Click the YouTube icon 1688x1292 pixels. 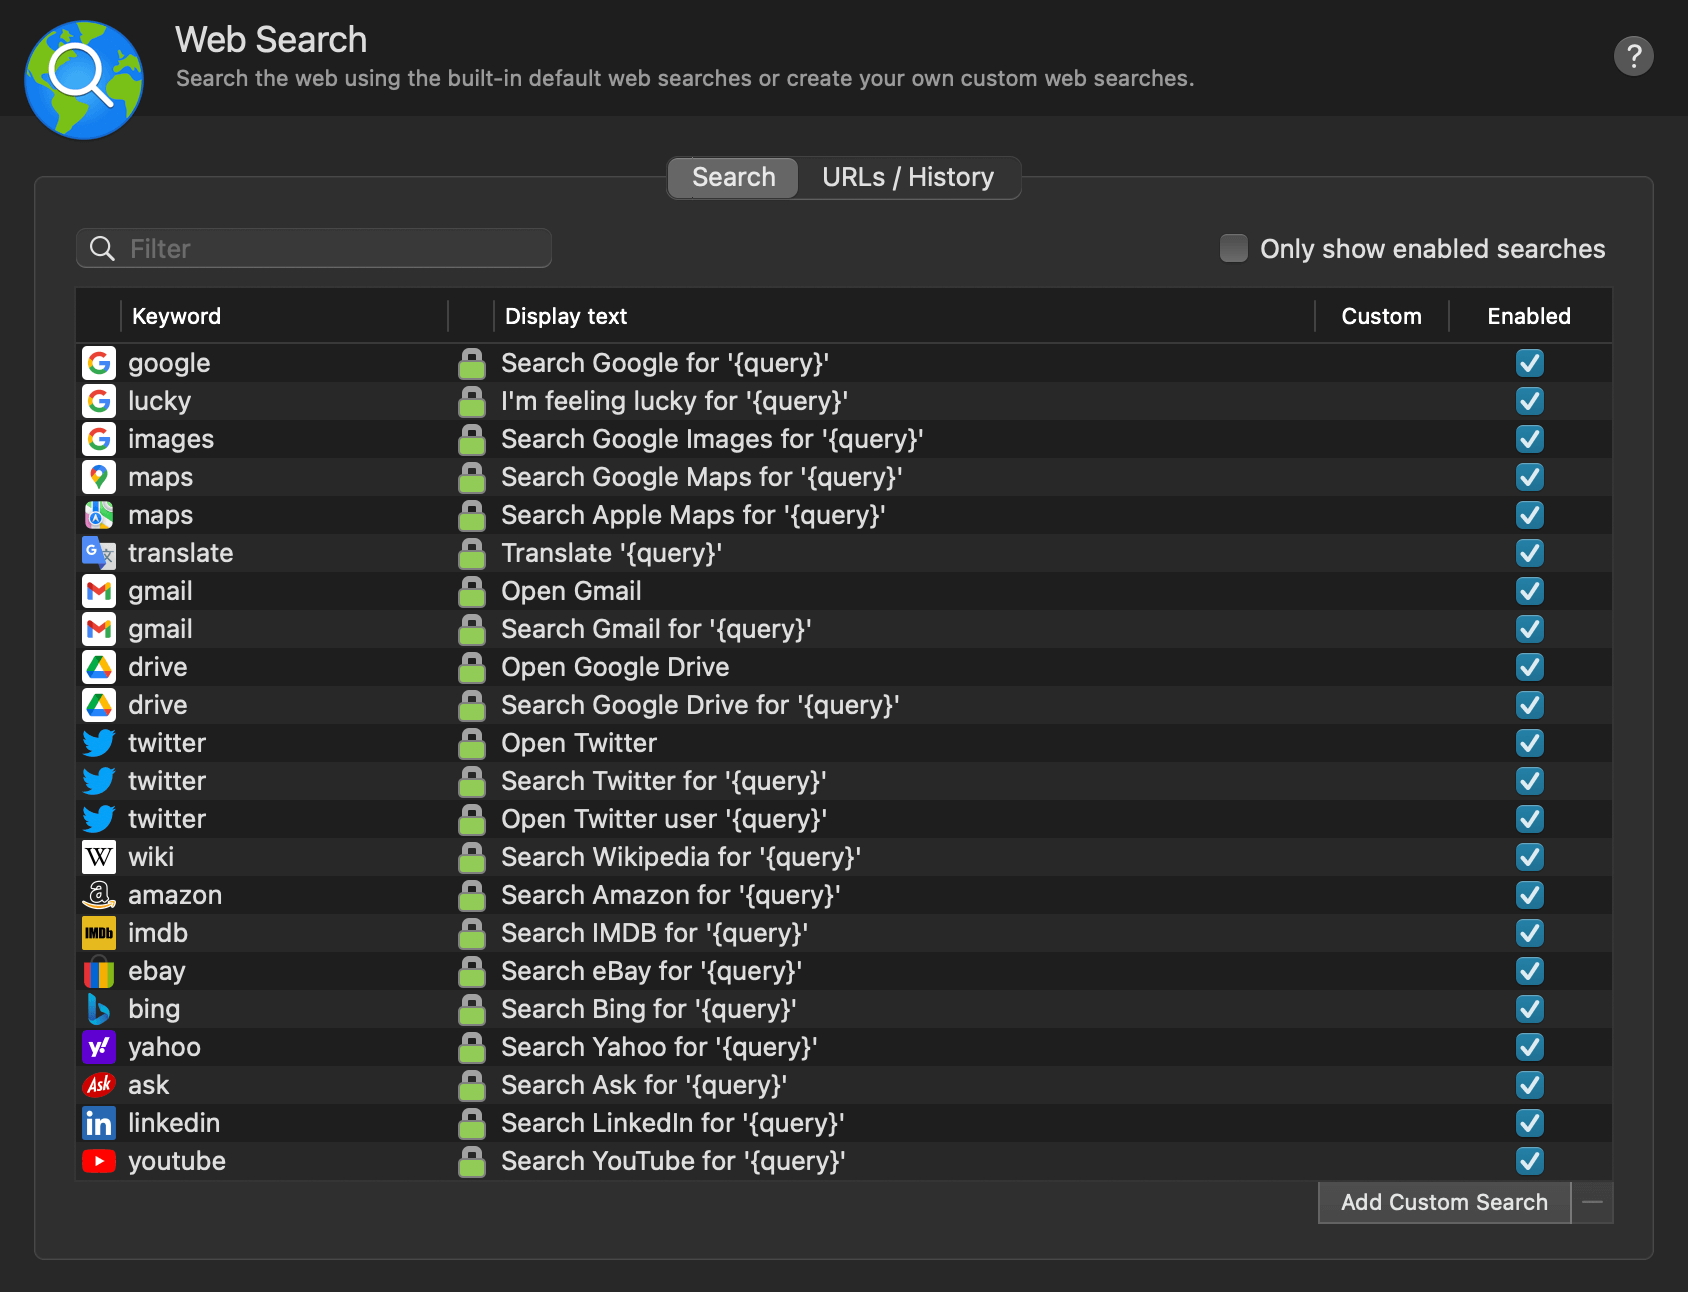98,1161
